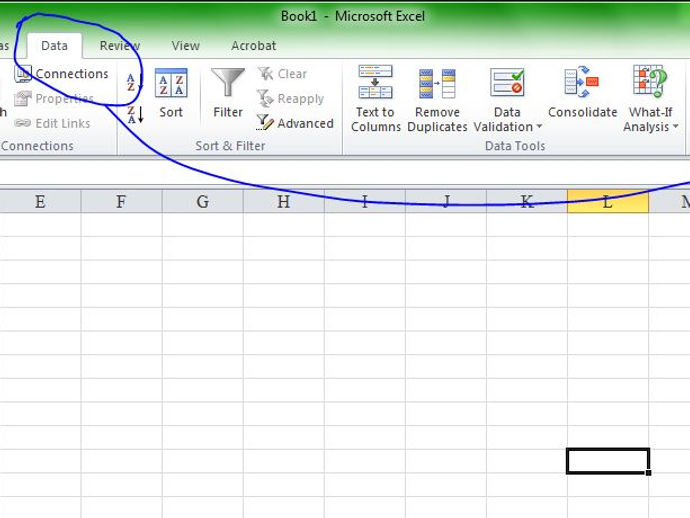The image size is (690, 518).
Task: Switch to the Review tab
Action: pos(119,46)
